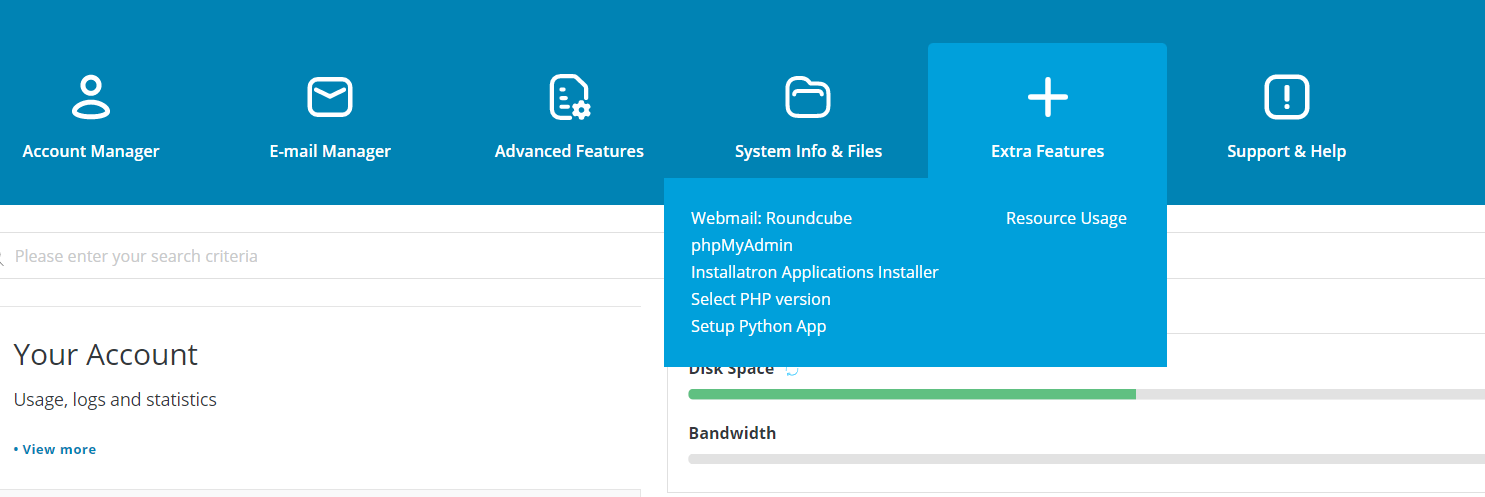This screenshot has width=1485, height=497.
Task: Click the green Disk Space usage bar
Action: pos(911,394)
